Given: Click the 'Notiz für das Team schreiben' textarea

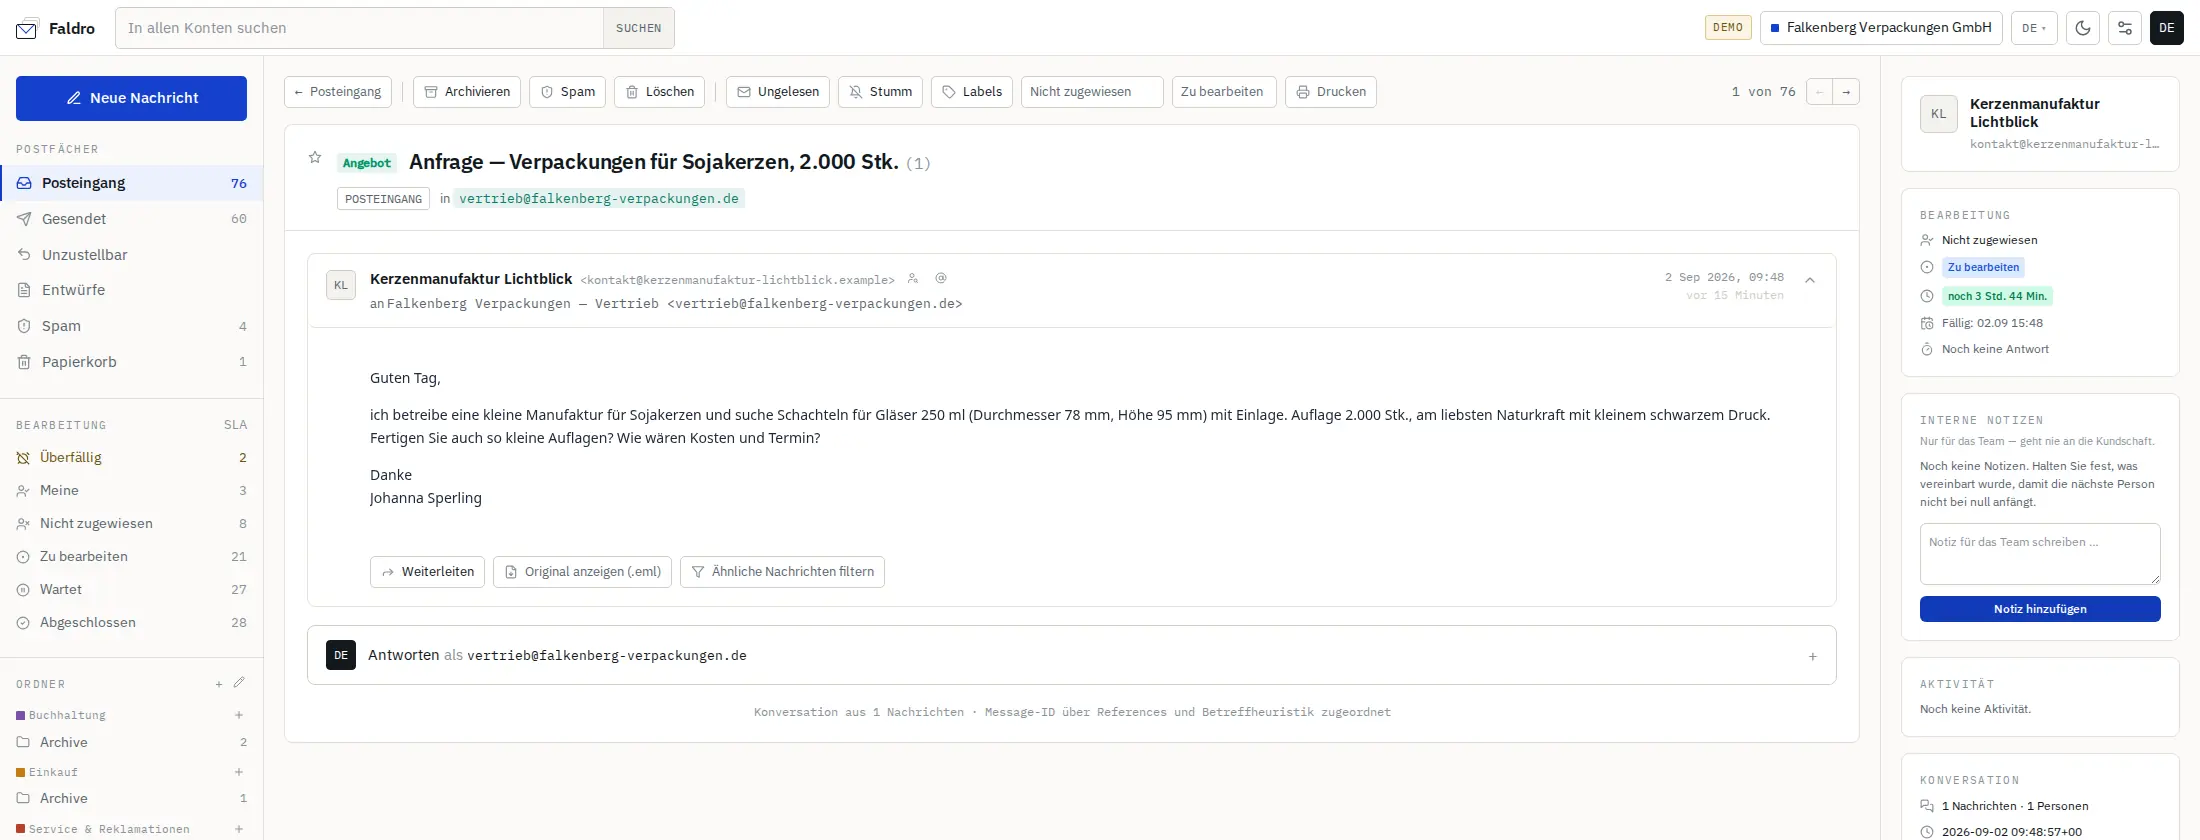Looking at the screenshot, I should [2040, 554].
